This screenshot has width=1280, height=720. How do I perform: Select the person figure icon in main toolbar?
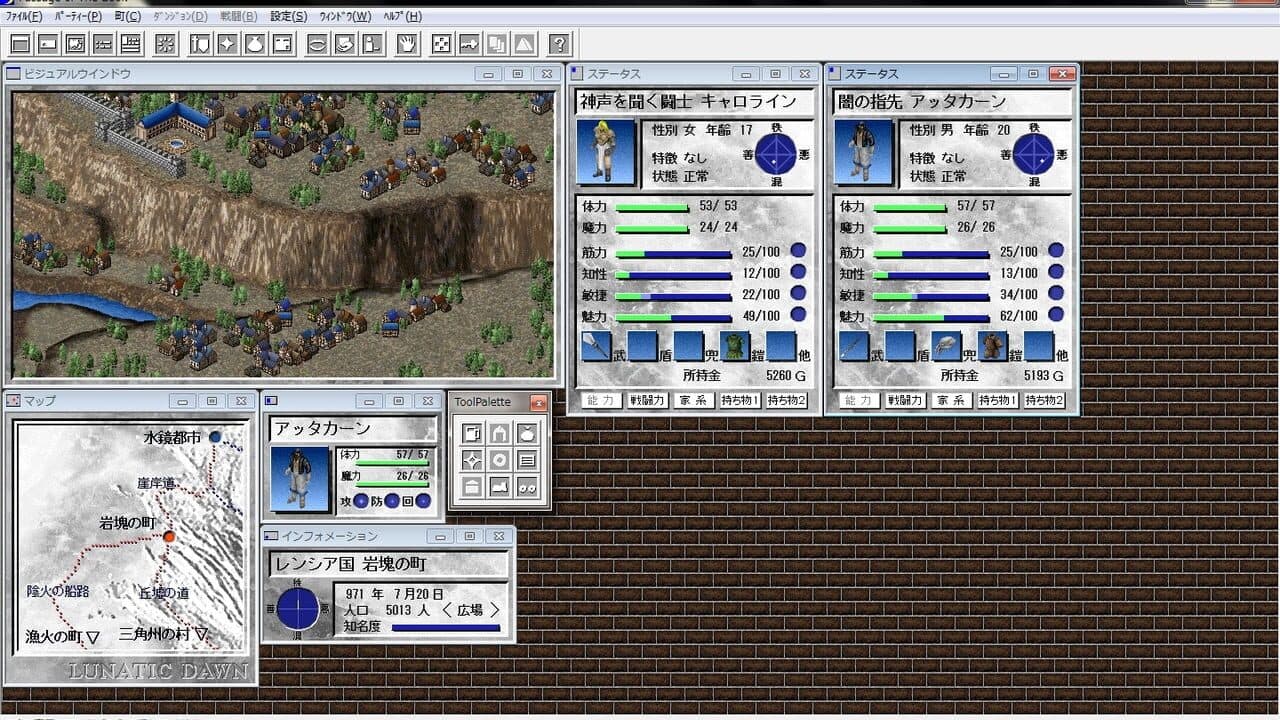[x=373, y=44]
